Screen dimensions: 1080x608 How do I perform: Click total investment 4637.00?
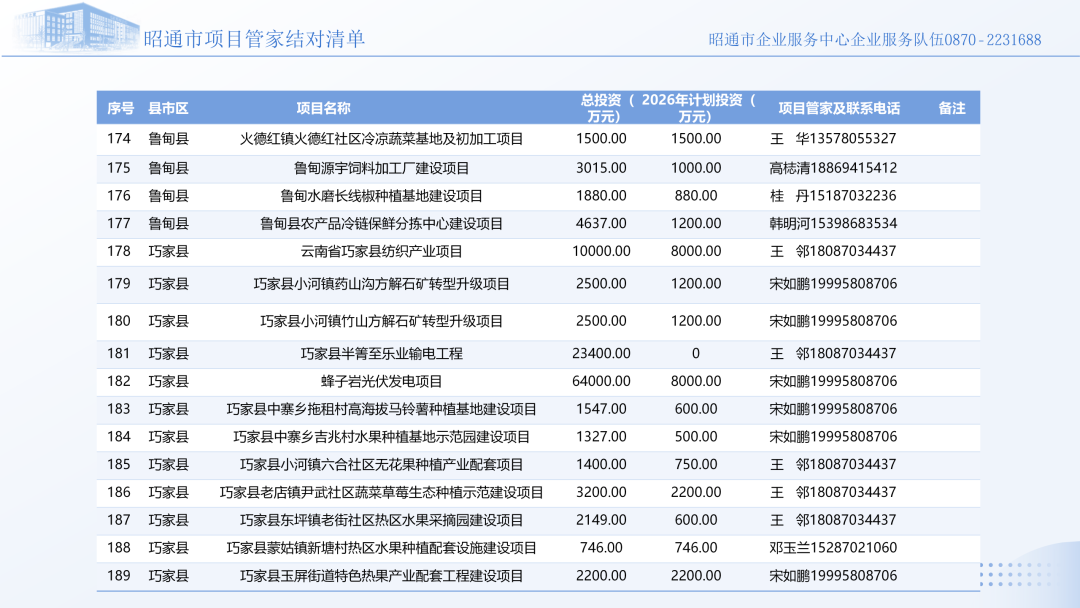(x=601, y=224)
